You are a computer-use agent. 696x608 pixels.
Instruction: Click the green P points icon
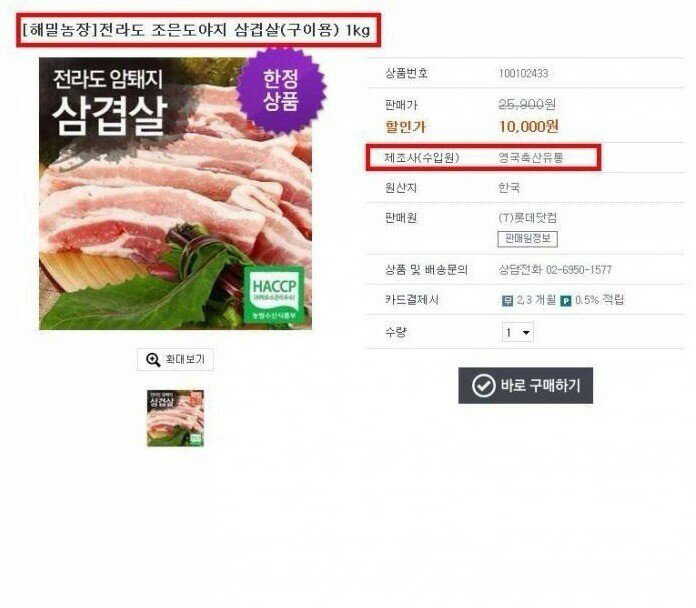[566, 301]
